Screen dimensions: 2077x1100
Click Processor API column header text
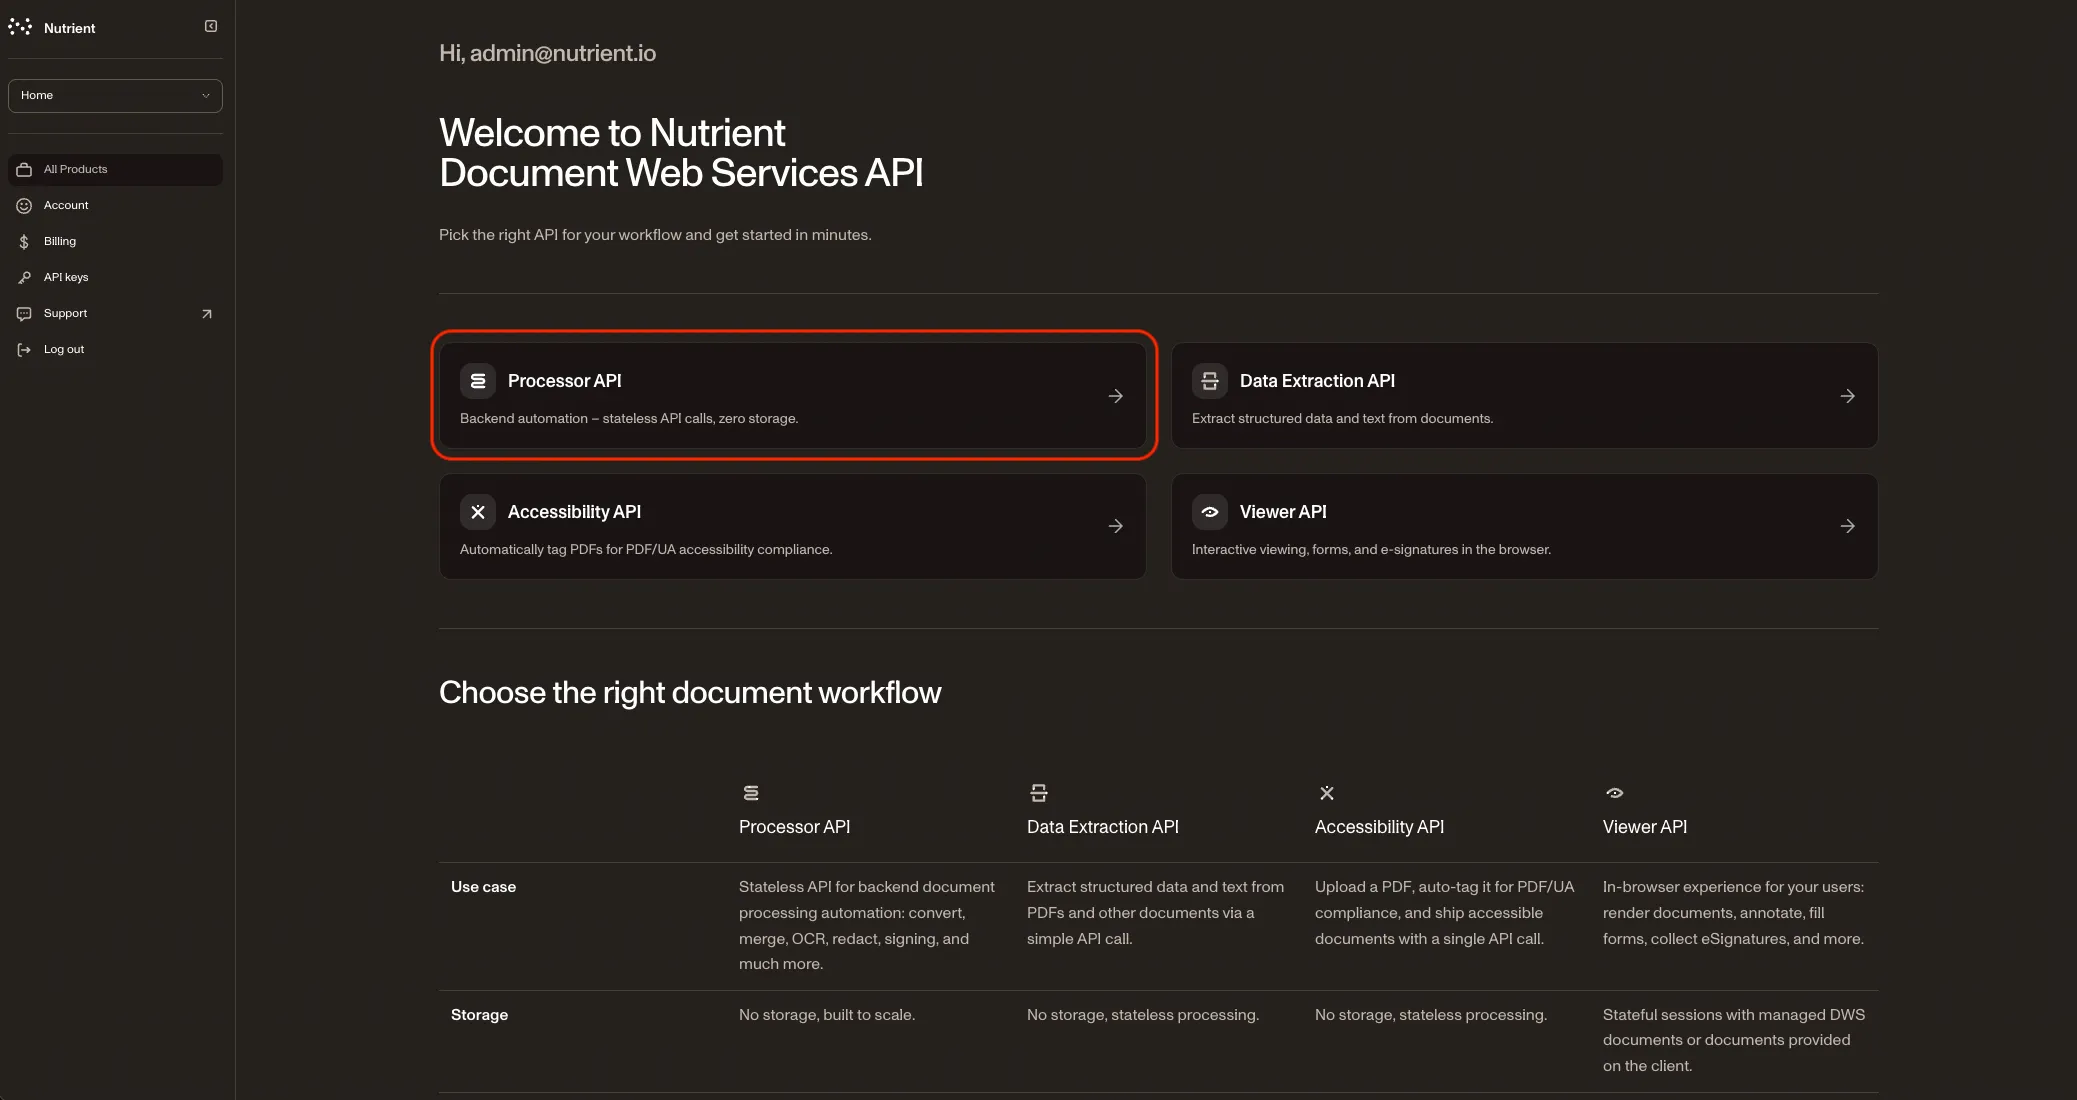tap(794, 827)
